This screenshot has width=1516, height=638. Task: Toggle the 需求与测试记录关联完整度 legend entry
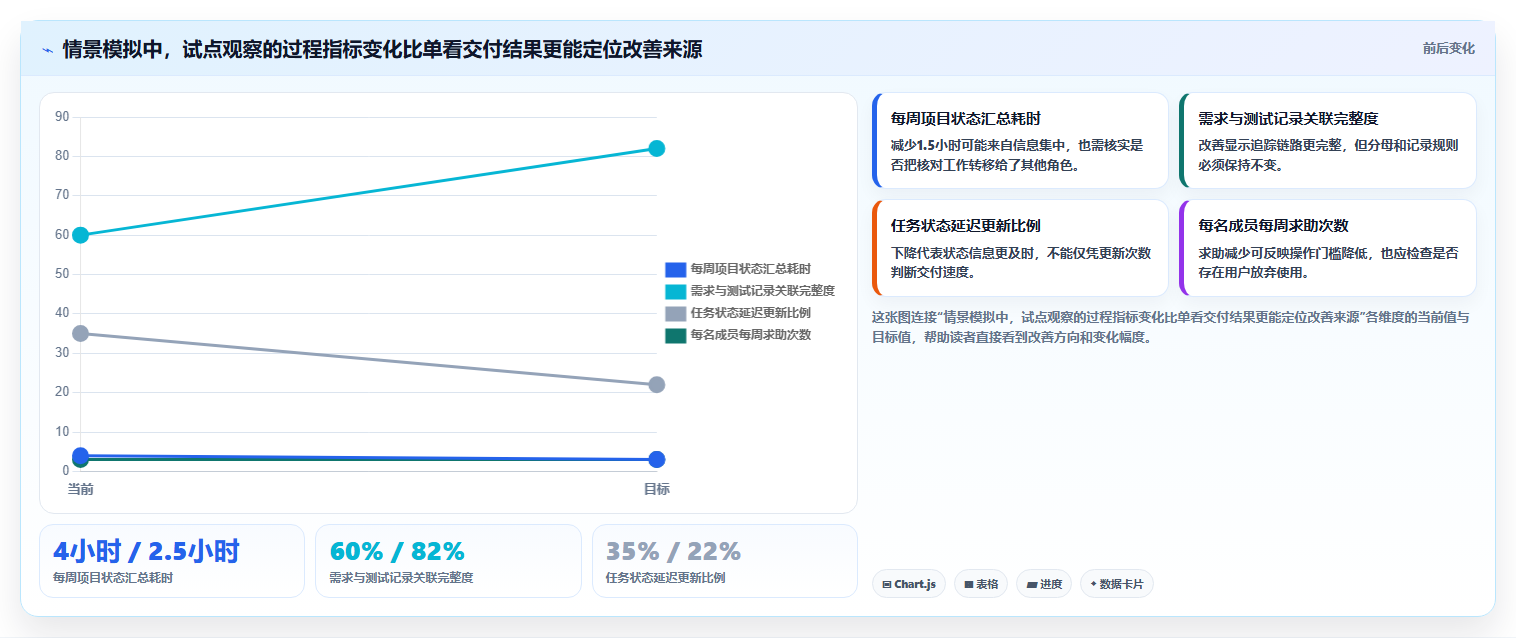750,291
